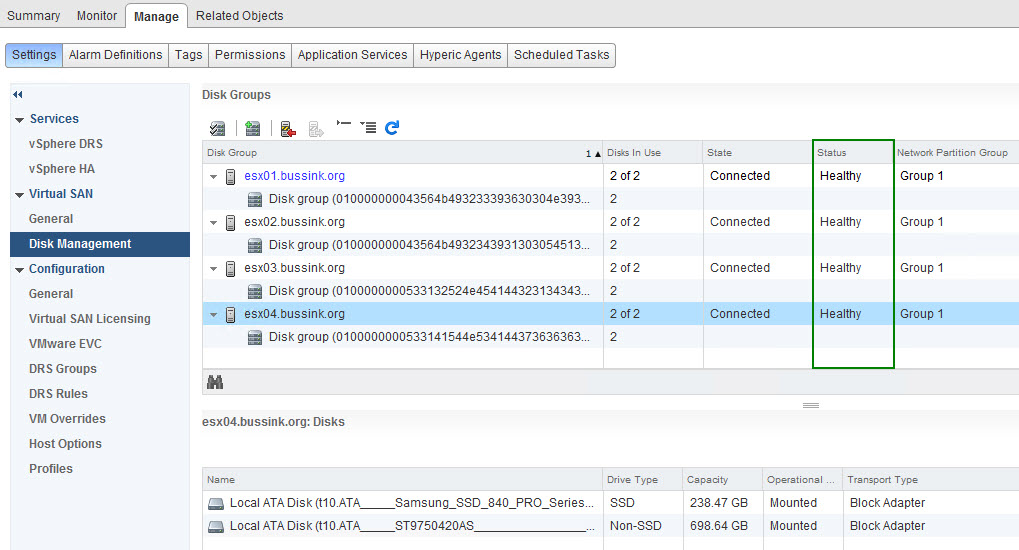1019x550 pixels.
Task: Collapse the left navigation pane
Action: coord(18,94)
